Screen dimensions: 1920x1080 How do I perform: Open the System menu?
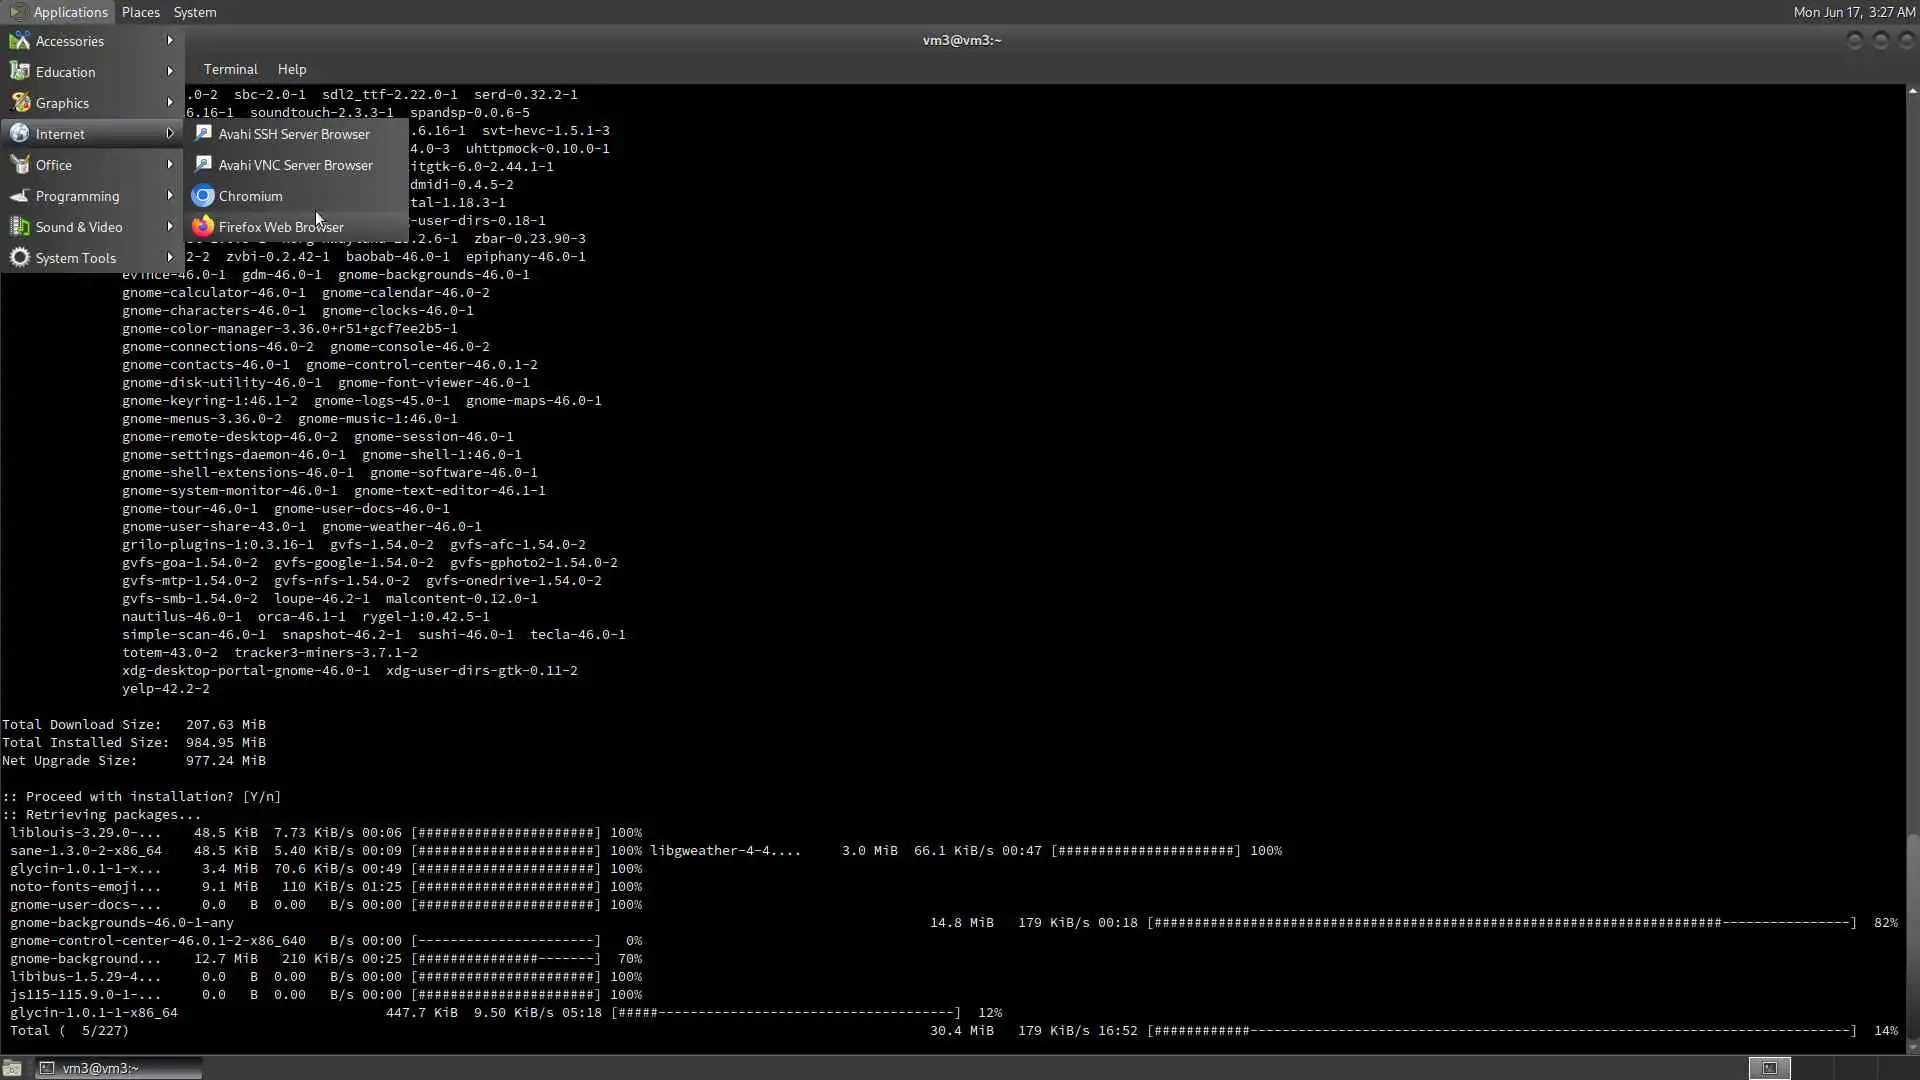tap(194, 12)
